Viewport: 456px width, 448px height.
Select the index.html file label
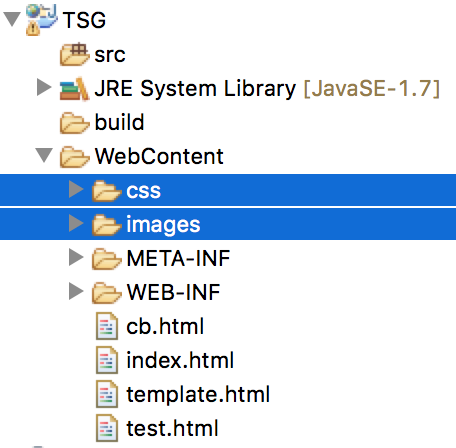pyautogui.click(x=180, y=360)
